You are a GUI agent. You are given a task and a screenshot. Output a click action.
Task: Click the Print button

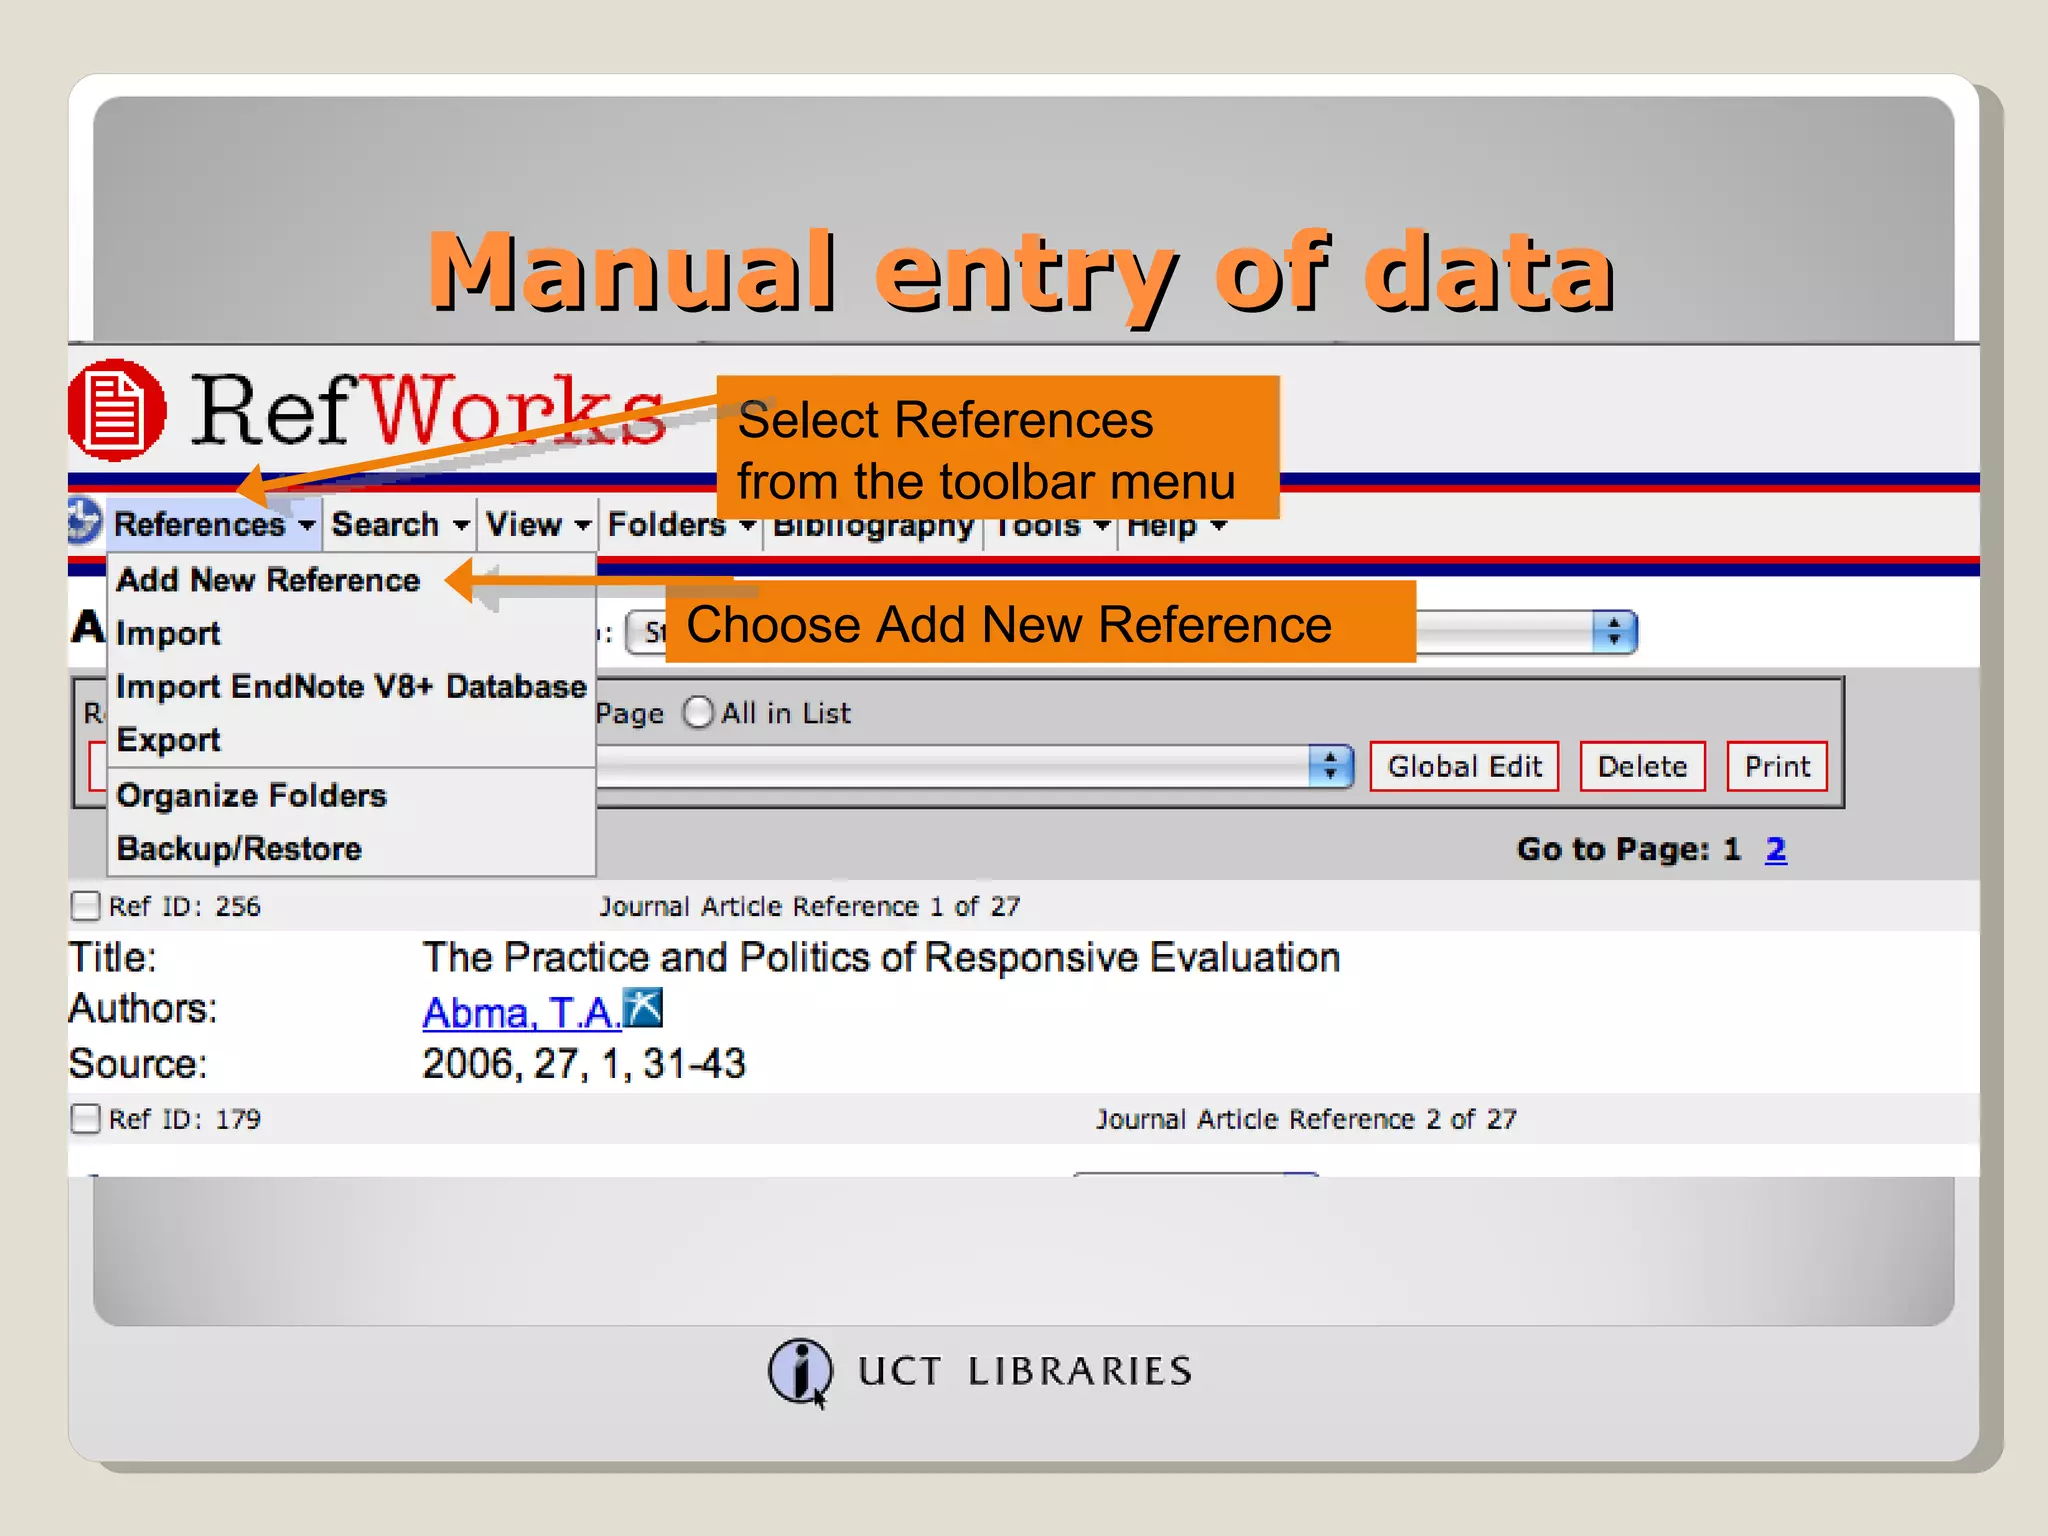click(1777, 767)
